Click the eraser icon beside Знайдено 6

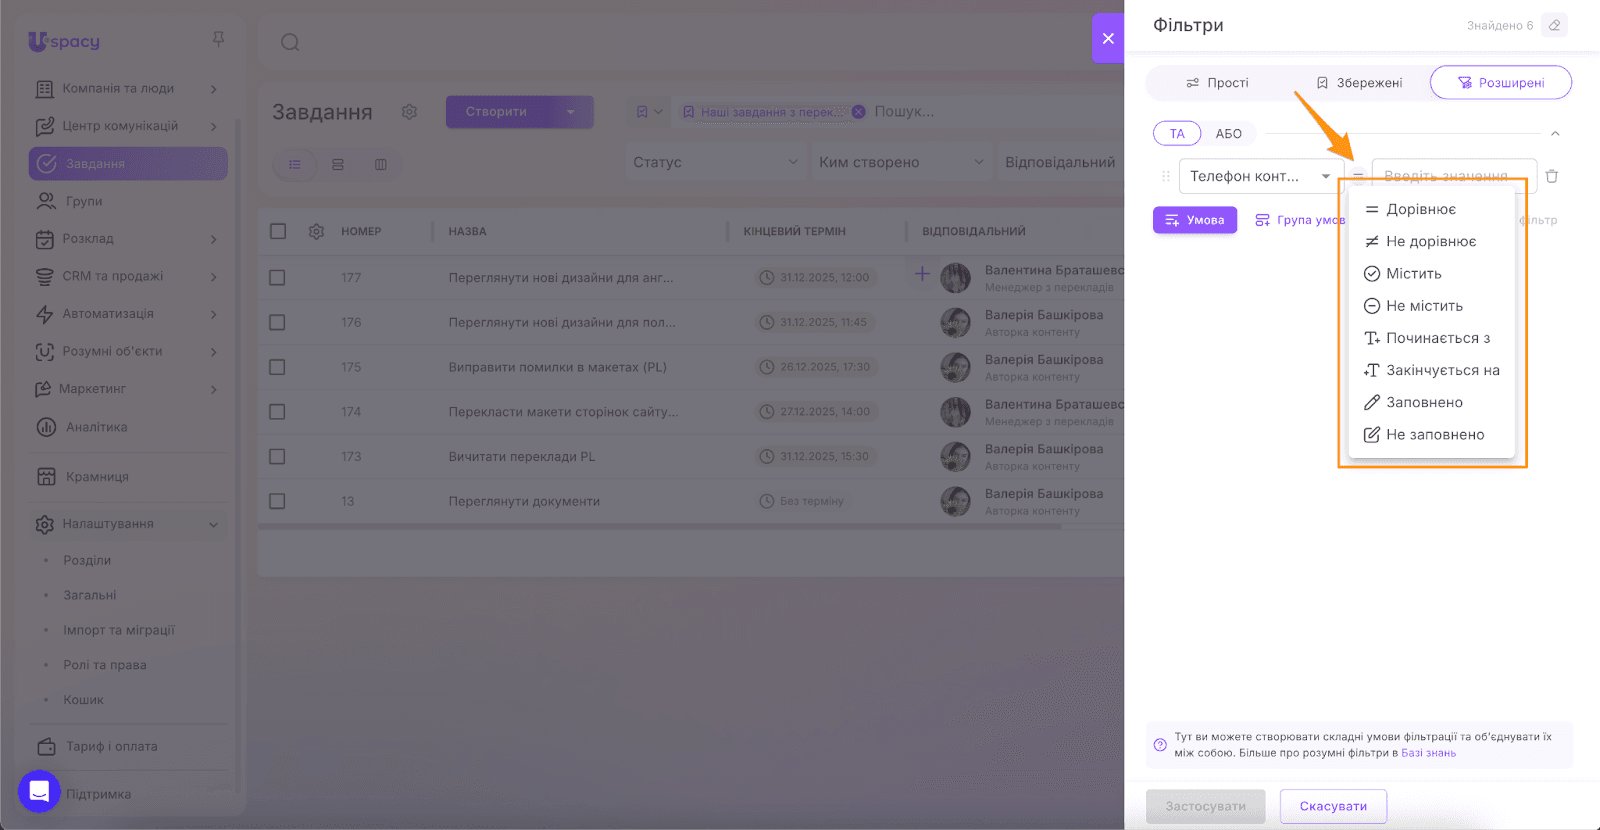point(1554,25)
